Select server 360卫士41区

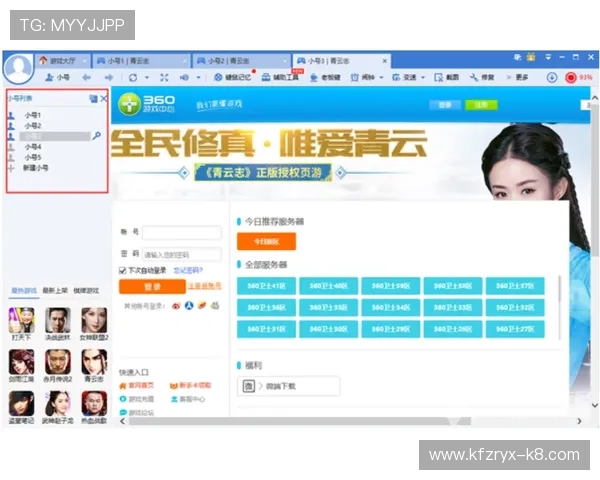pyautogui.click(x=266, y=286)
